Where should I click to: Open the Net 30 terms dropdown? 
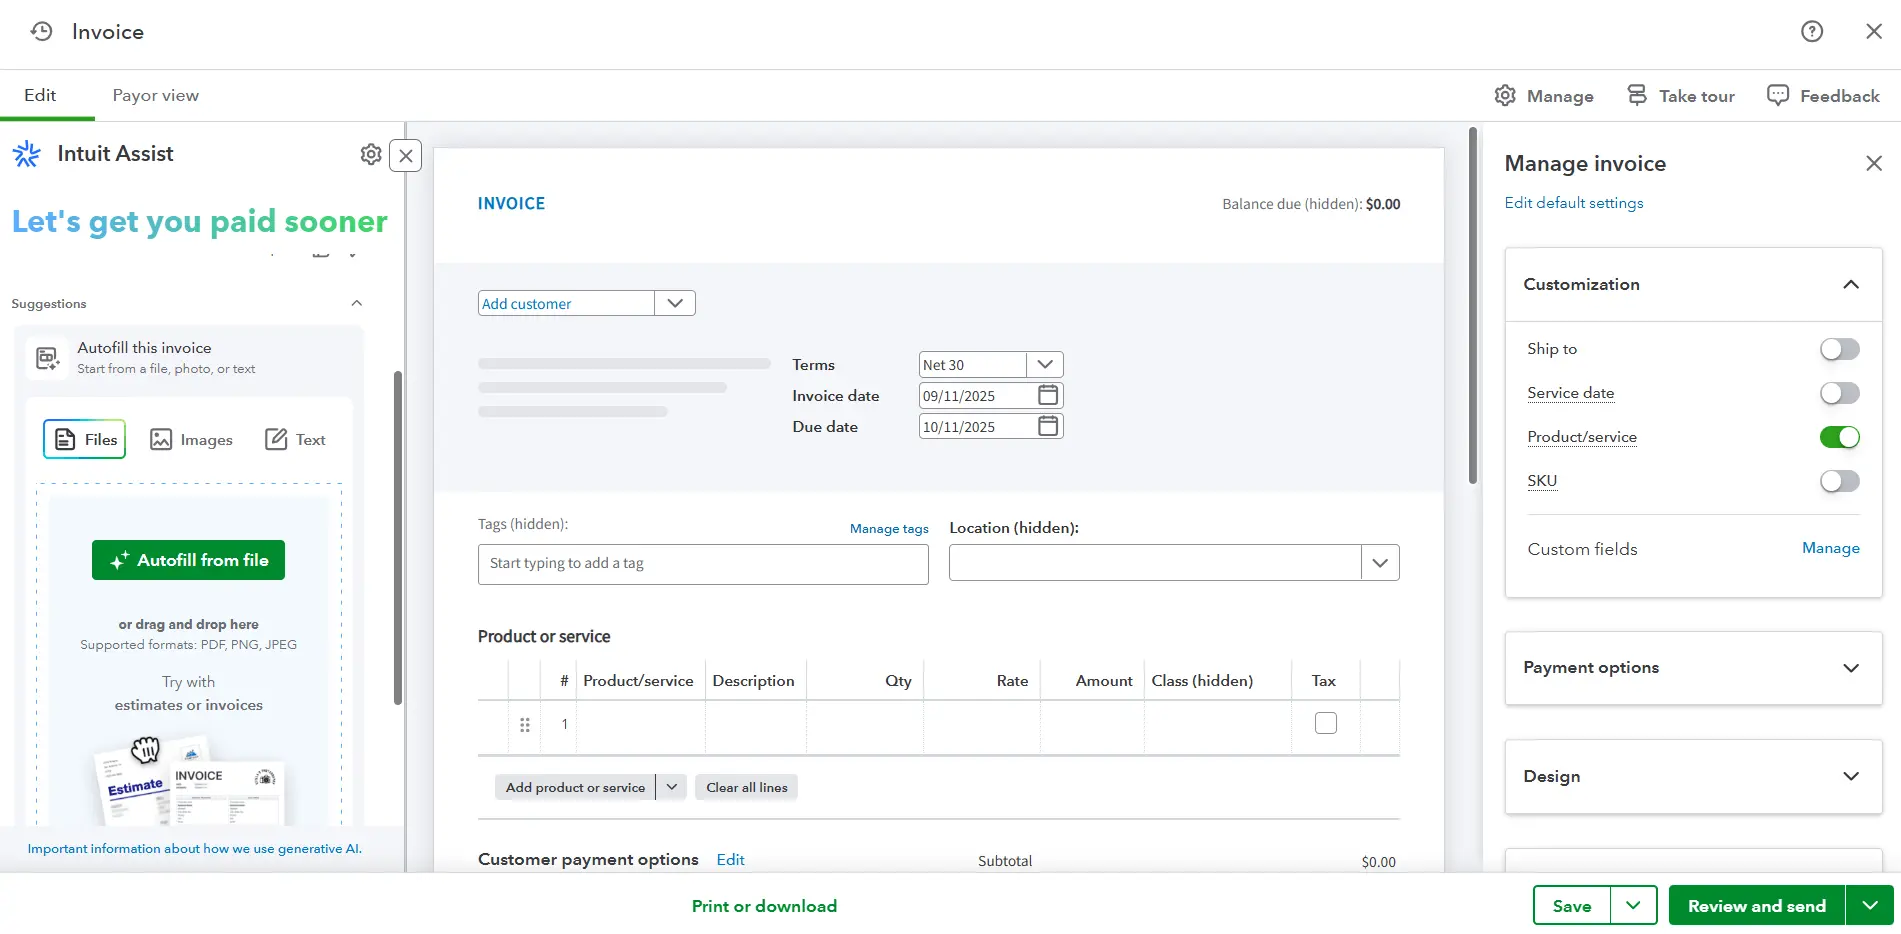(1045, 364)
